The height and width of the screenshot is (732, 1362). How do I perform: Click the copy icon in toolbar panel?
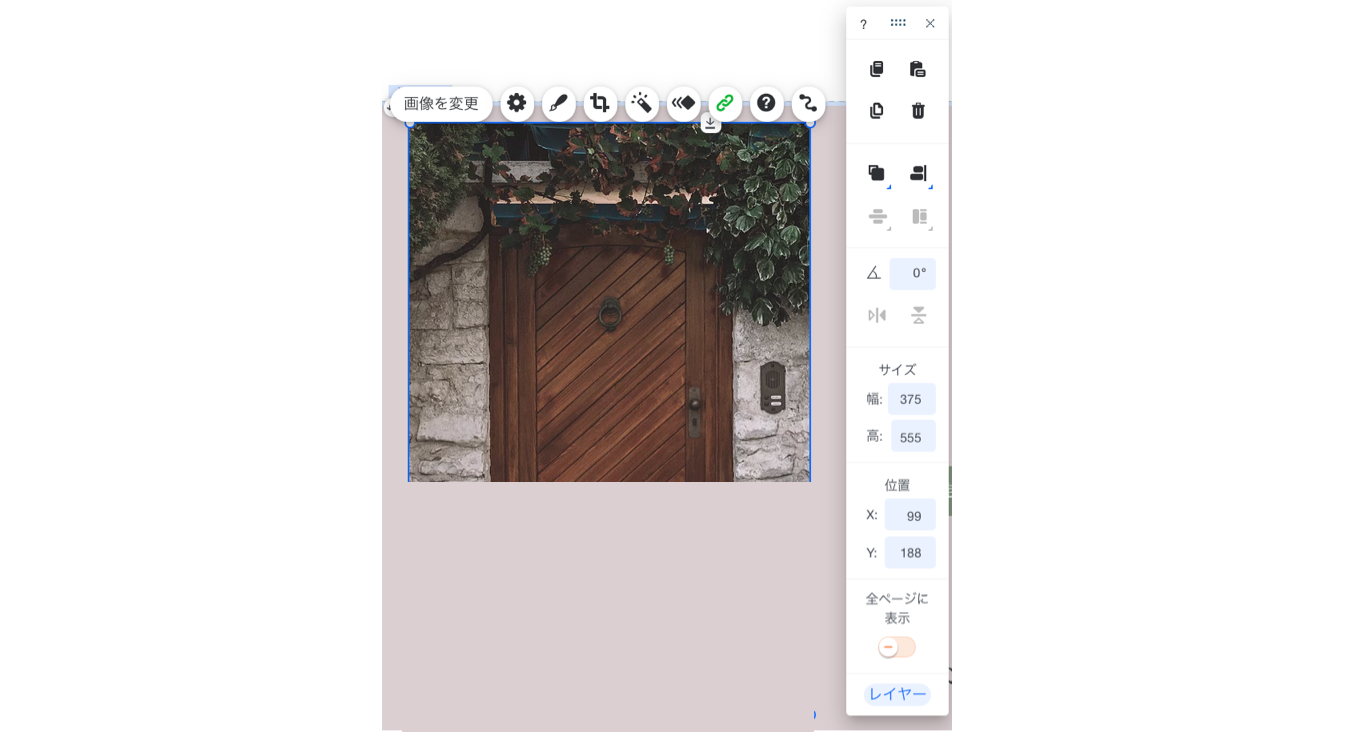coord(877,69)
